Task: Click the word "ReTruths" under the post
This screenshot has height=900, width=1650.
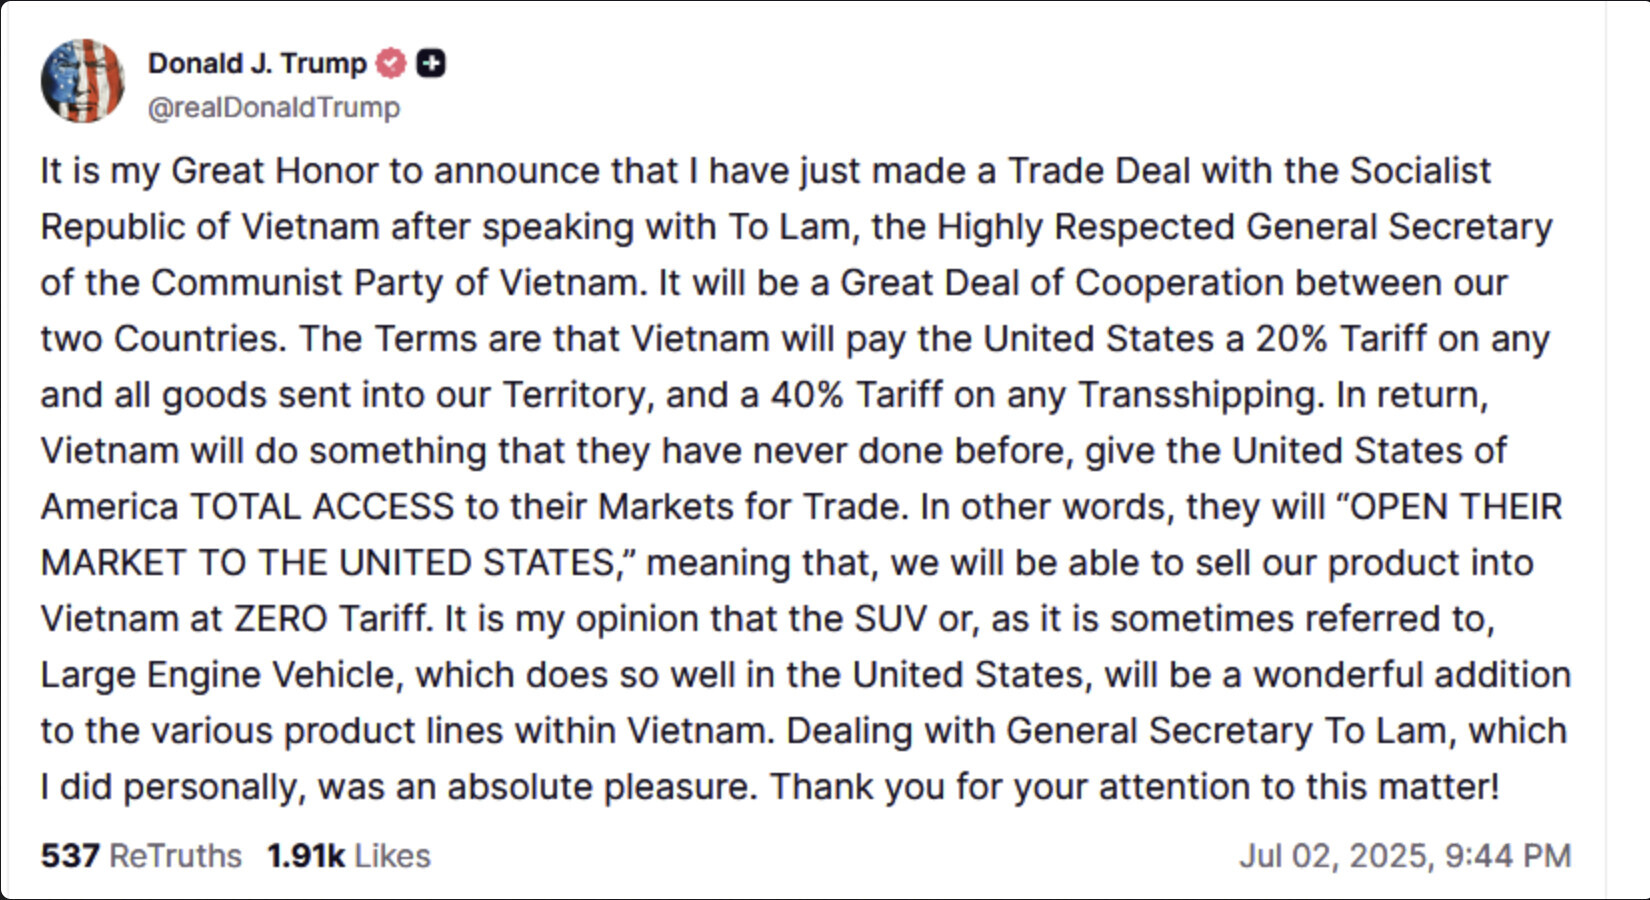Action: (x=175, y=856)
